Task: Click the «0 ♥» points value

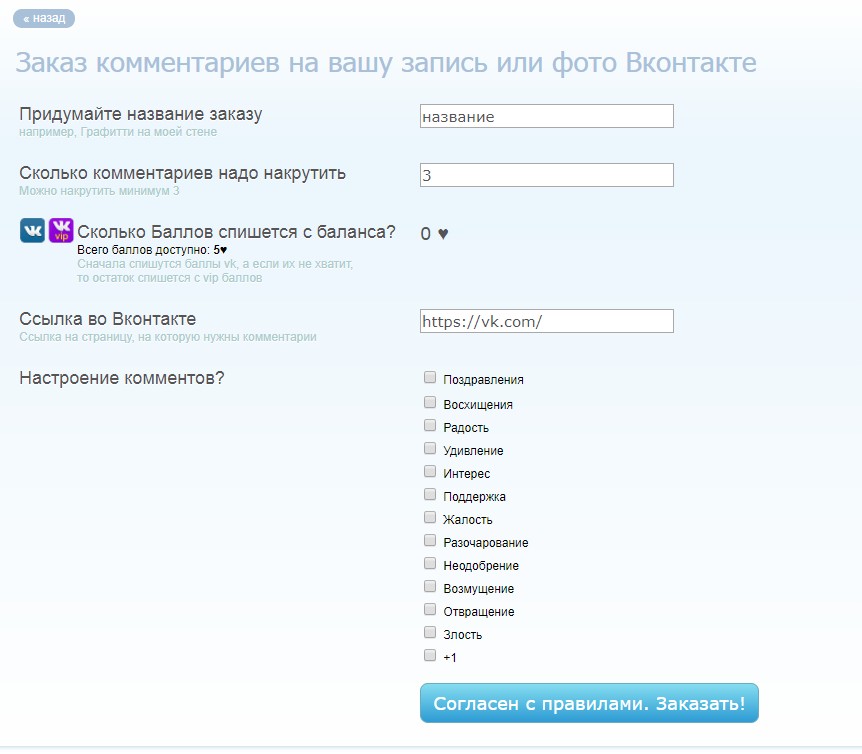Action: (434, 234)
